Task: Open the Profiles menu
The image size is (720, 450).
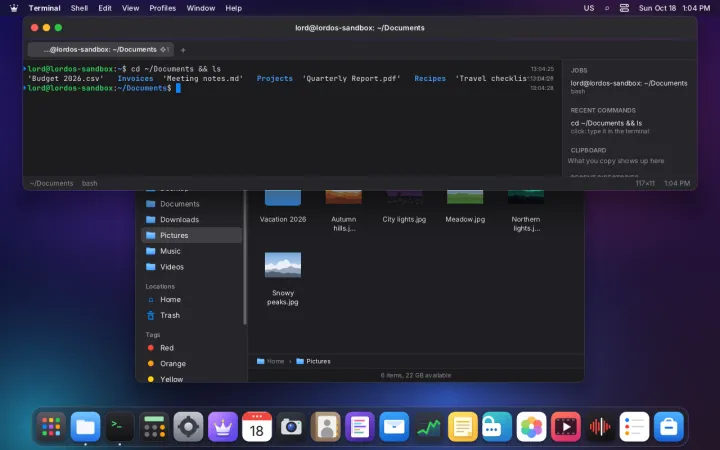Action: click(x=163, y=8)
